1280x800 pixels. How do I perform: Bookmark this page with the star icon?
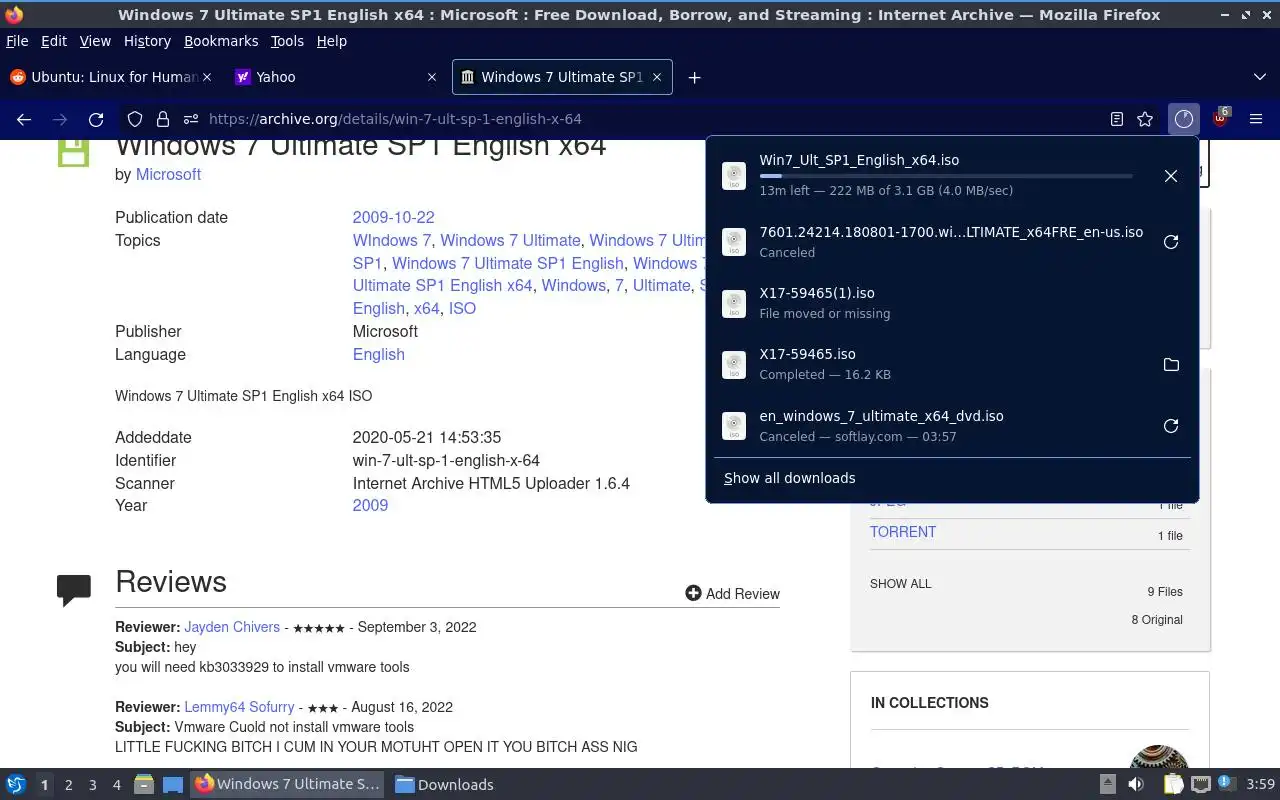click(x=1145, y=119)
